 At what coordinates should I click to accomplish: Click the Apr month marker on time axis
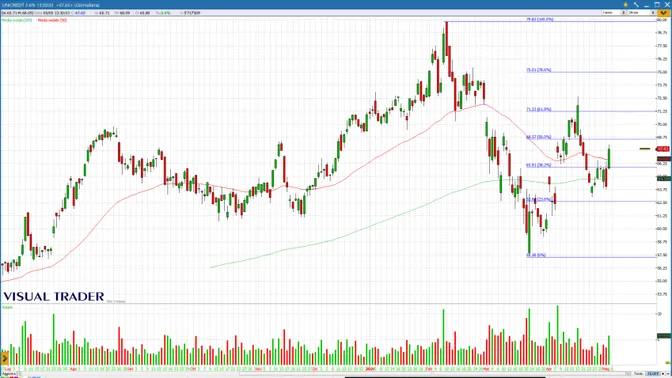pos(549,369)
